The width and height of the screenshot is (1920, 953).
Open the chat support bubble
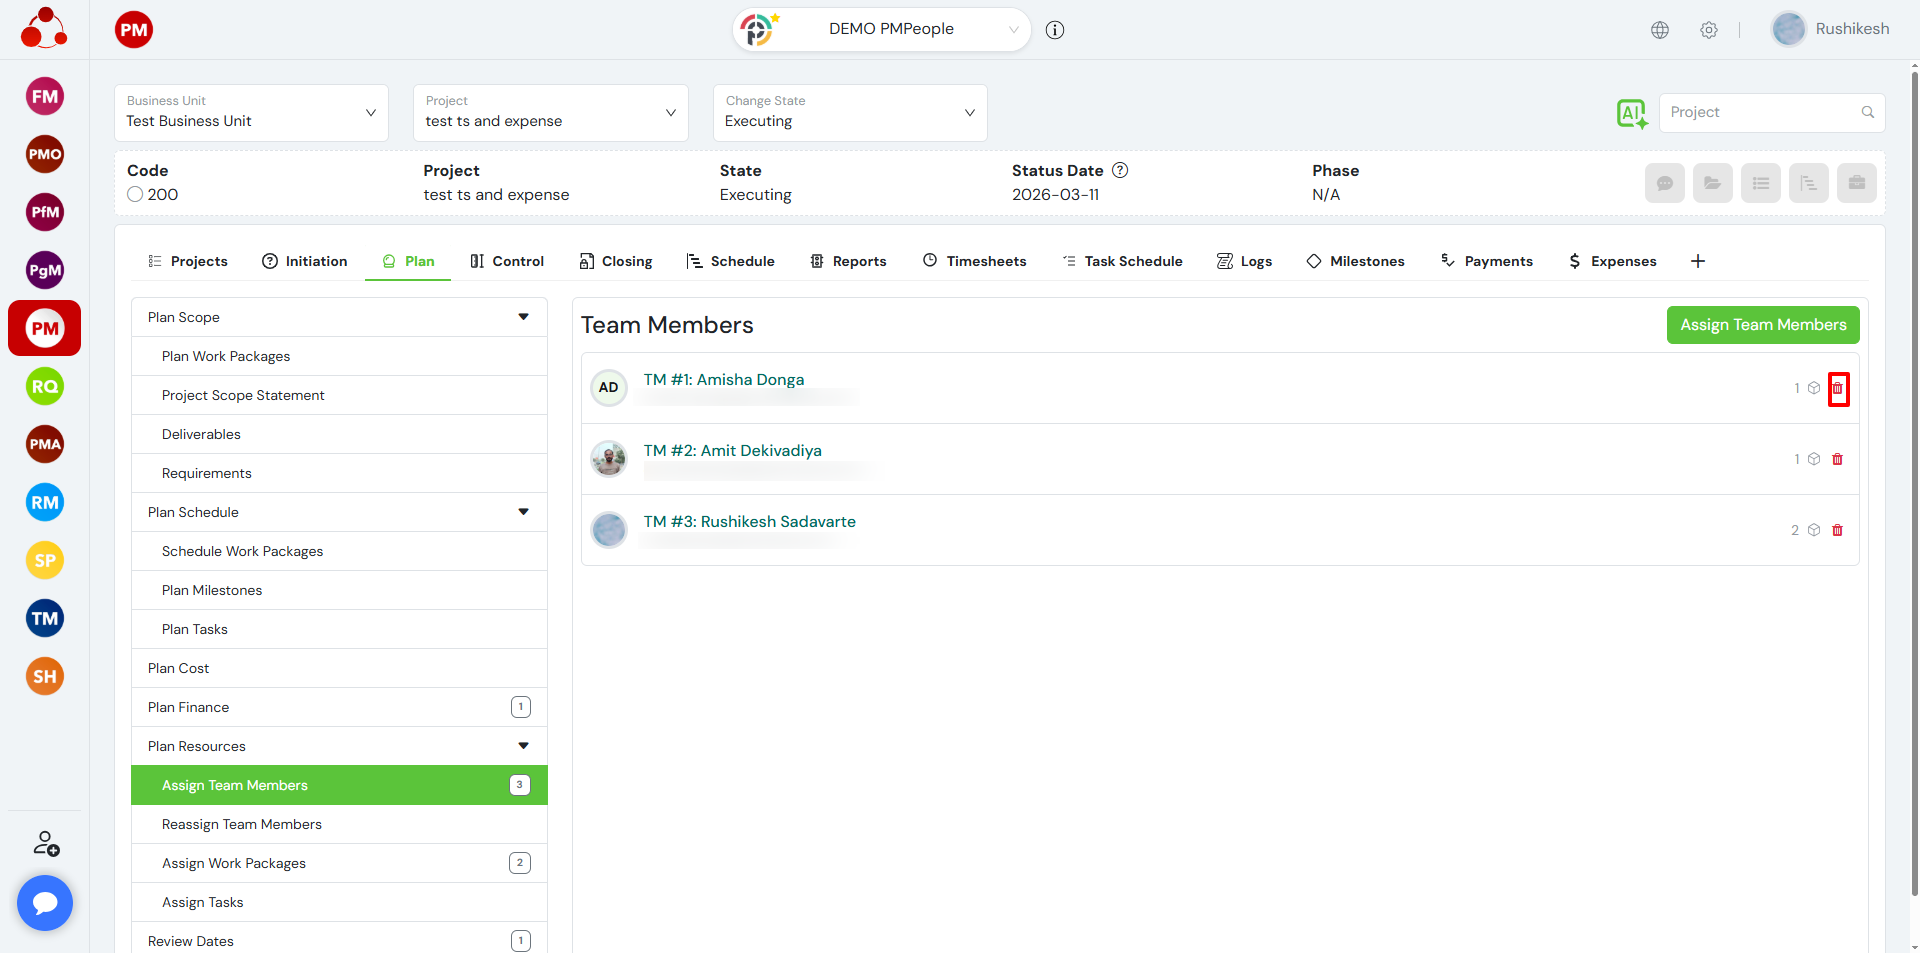click(45, 903)
